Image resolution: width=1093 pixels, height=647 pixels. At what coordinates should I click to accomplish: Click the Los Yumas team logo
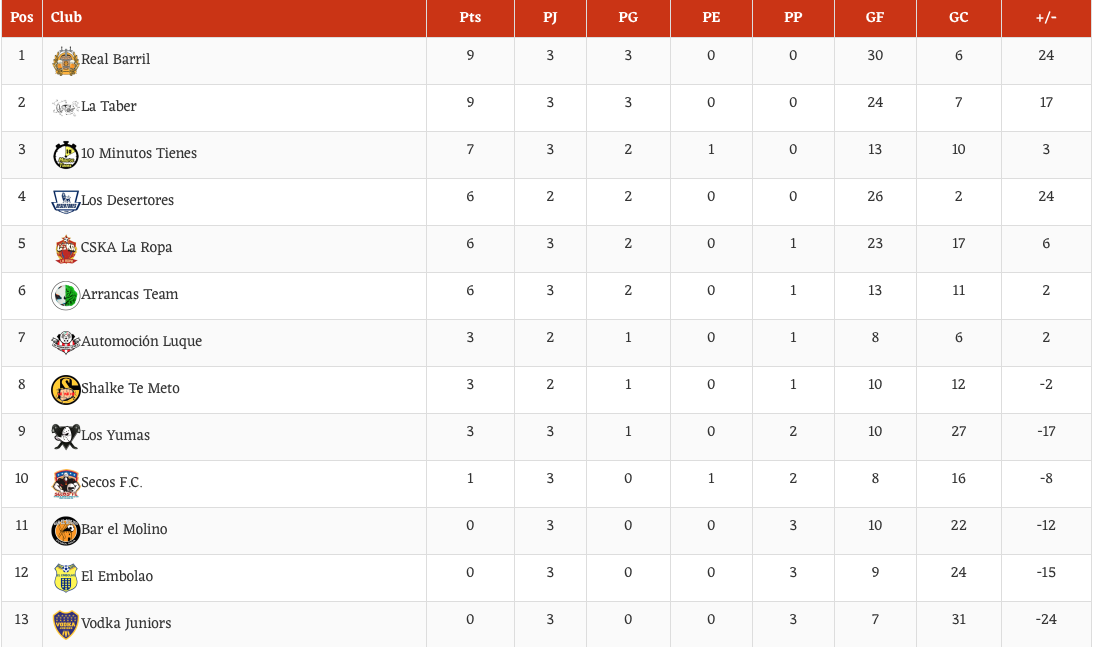click(x=66, y=436)
